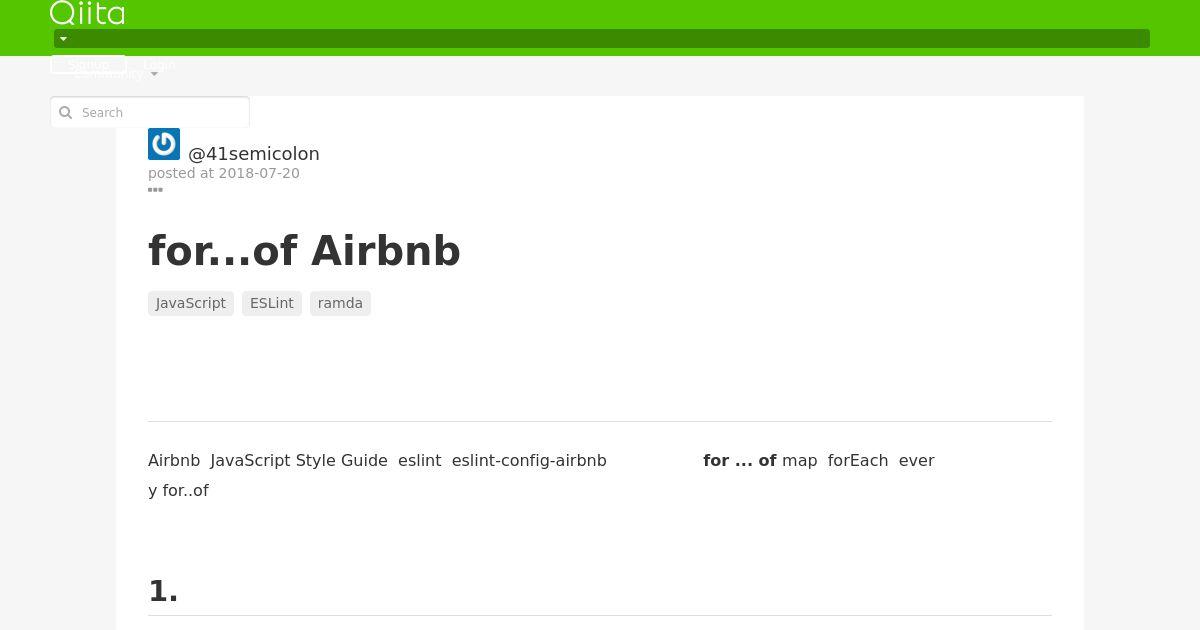Click the Signup button

[88, 64]
